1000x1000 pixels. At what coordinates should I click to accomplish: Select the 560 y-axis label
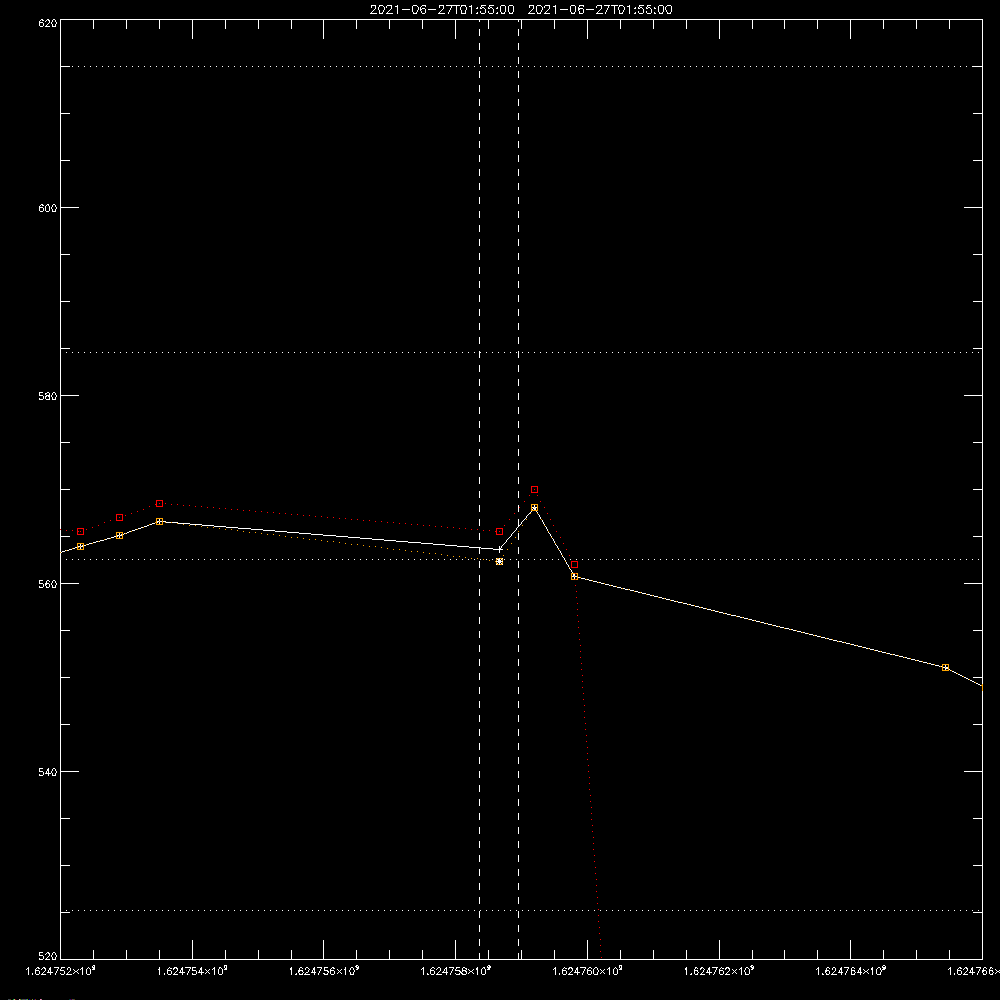(48, 584)
